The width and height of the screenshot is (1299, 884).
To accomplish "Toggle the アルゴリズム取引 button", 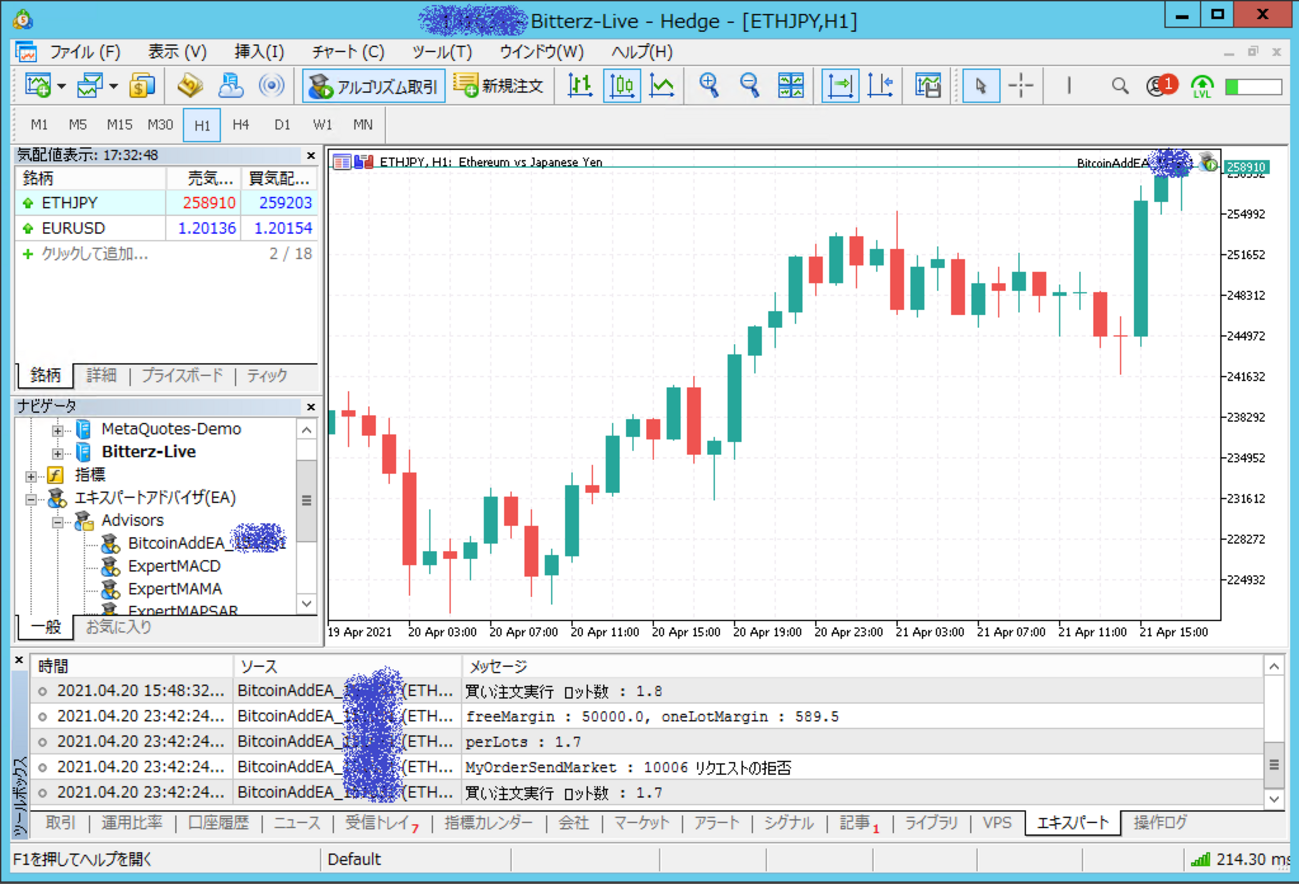I will 374,86.
